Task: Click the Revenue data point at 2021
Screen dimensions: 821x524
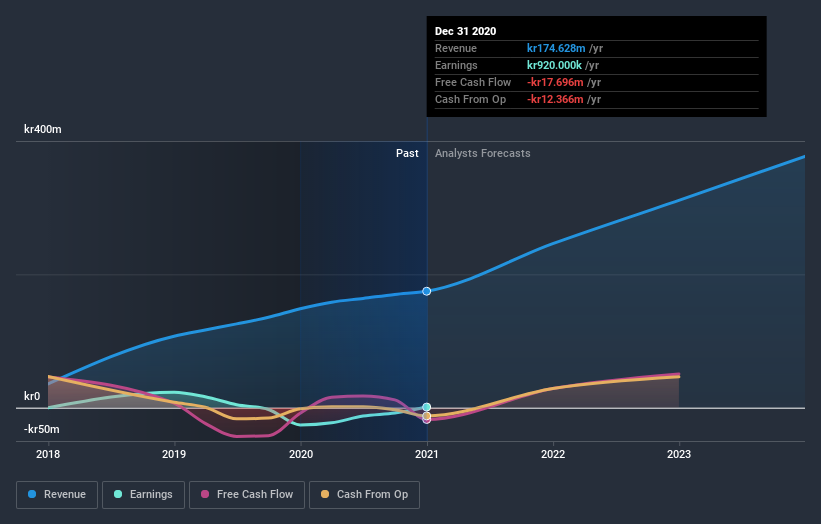Action: [427, 291]
